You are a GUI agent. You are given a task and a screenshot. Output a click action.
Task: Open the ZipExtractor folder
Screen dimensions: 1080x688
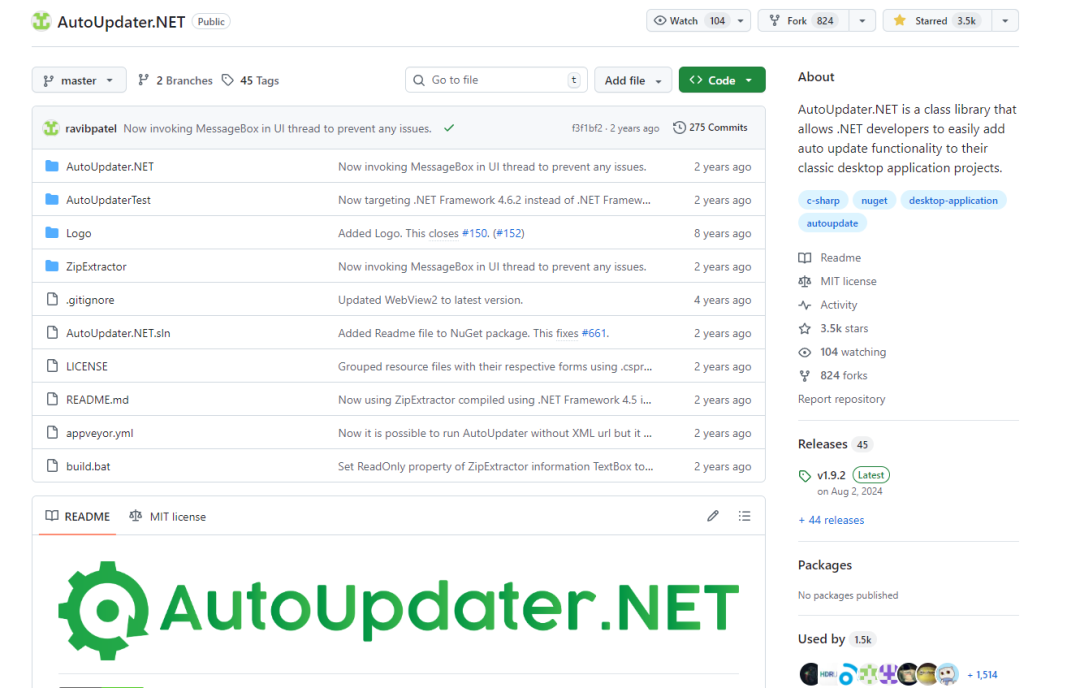click(96, 267)
